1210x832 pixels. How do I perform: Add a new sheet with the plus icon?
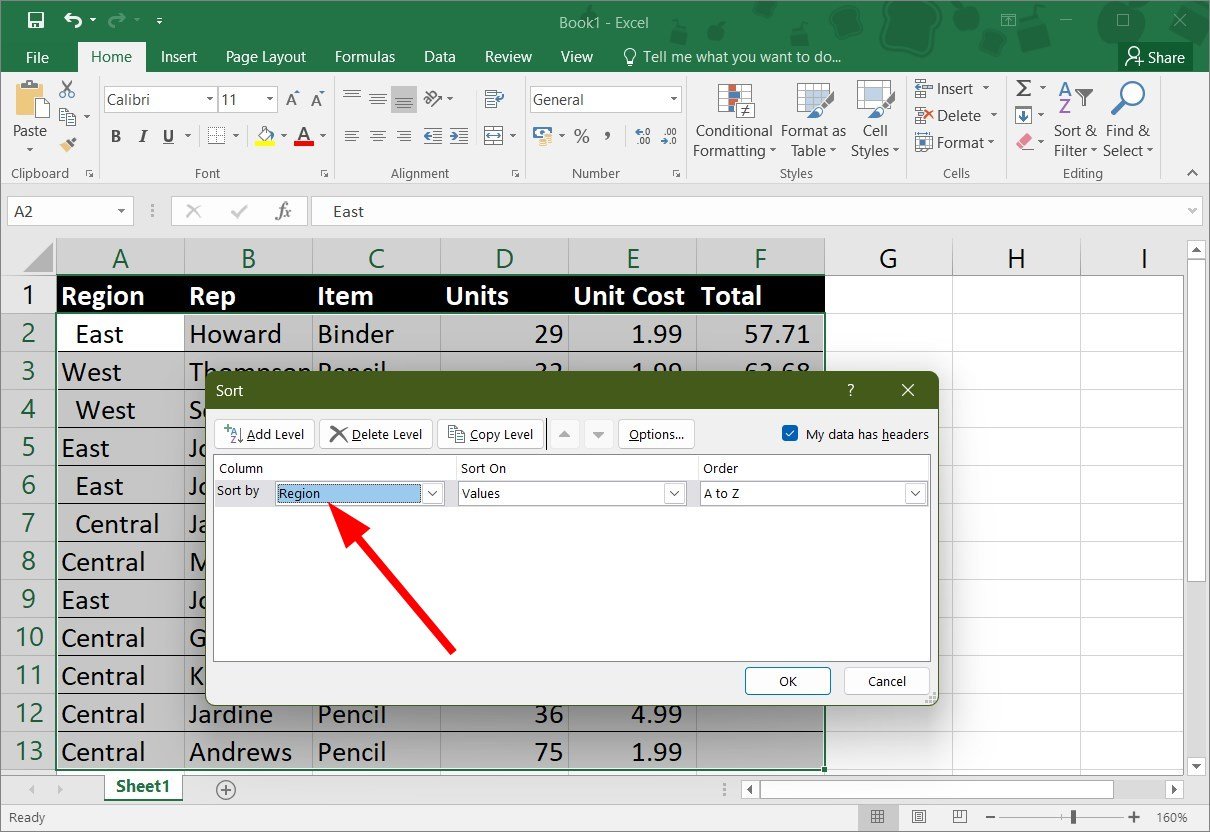pos(227,790)
